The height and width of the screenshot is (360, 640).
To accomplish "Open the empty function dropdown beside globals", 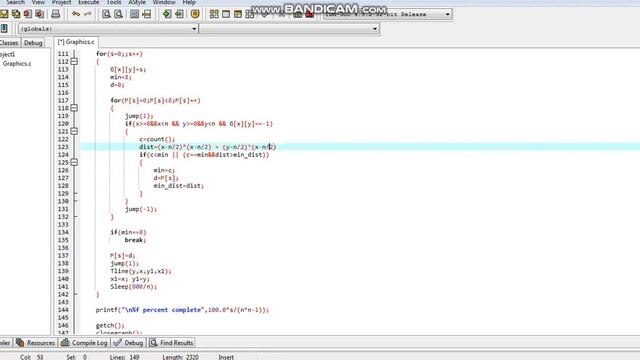I will point(289,29).
